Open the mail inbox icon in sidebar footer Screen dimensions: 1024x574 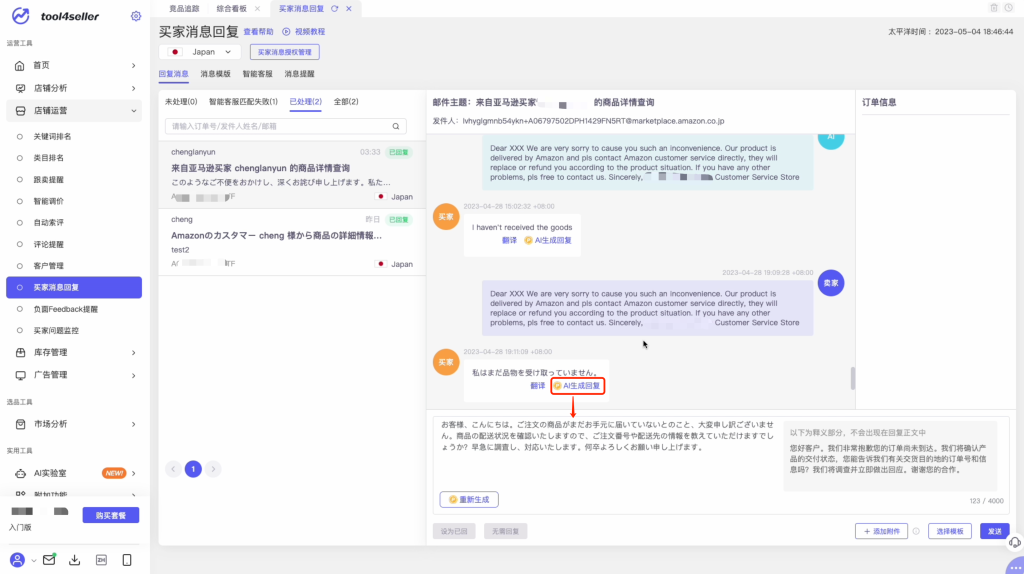coord(49,560)
